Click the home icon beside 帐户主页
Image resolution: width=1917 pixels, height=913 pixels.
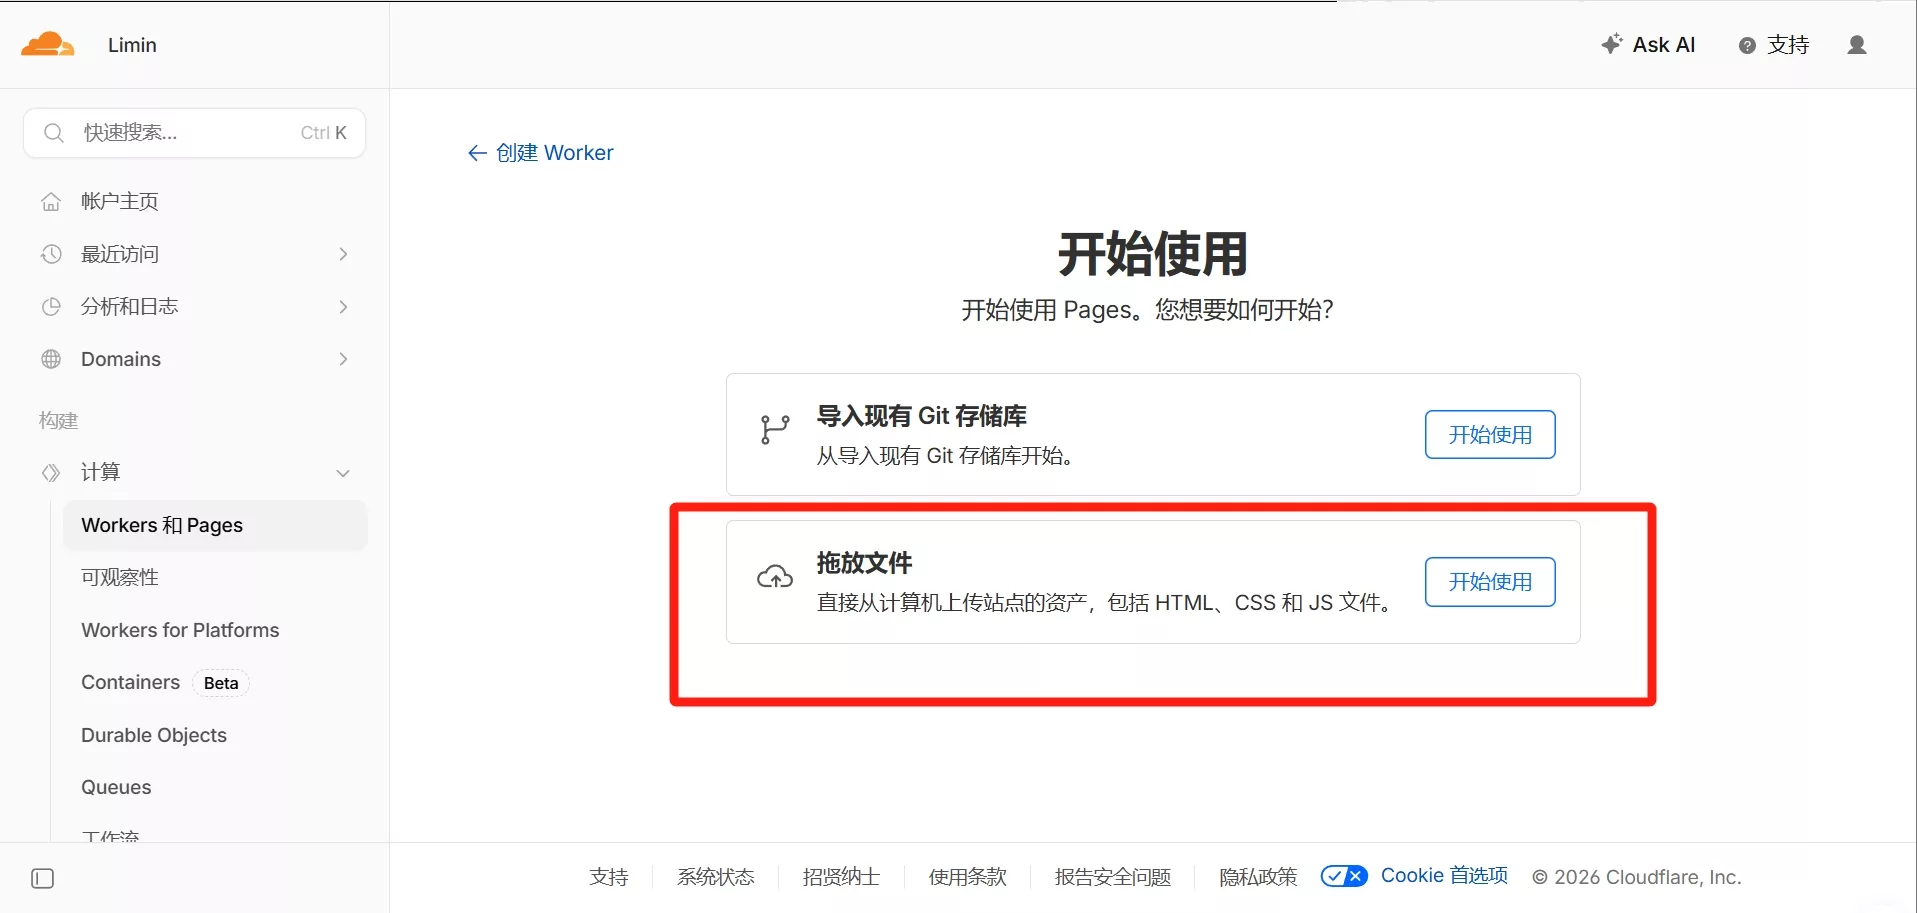(51, 202)
